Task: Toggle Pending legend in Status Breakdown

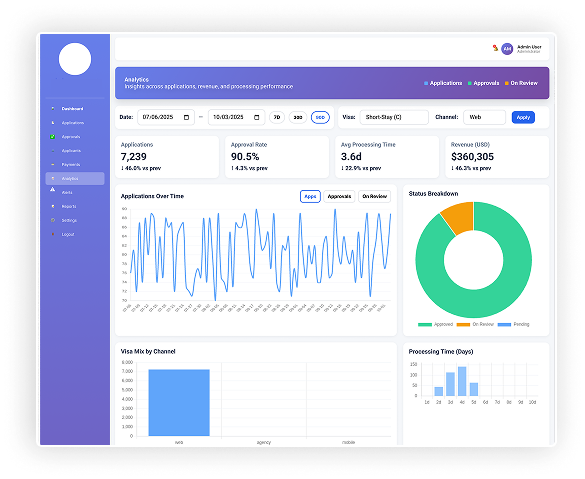Action: point(513,324)
